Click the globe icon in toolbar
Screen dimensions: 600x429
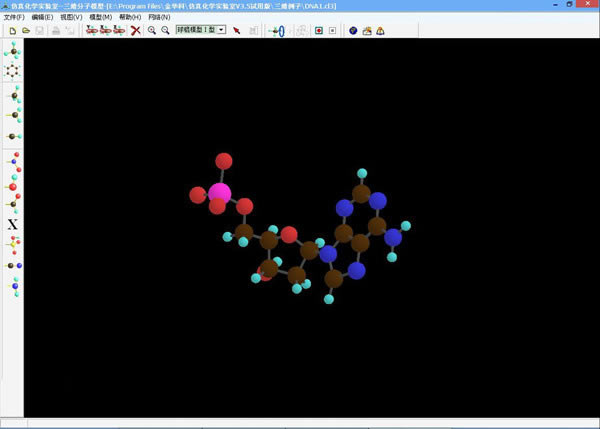(353, 31)
